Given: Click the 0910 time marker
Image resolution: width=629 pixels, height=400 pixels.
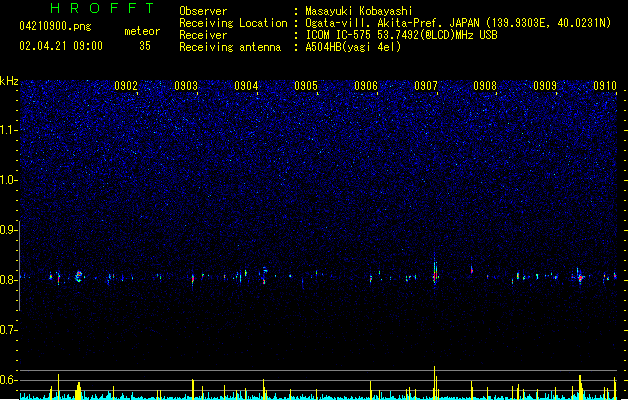Looking at the screenshot, I should 605,86.
